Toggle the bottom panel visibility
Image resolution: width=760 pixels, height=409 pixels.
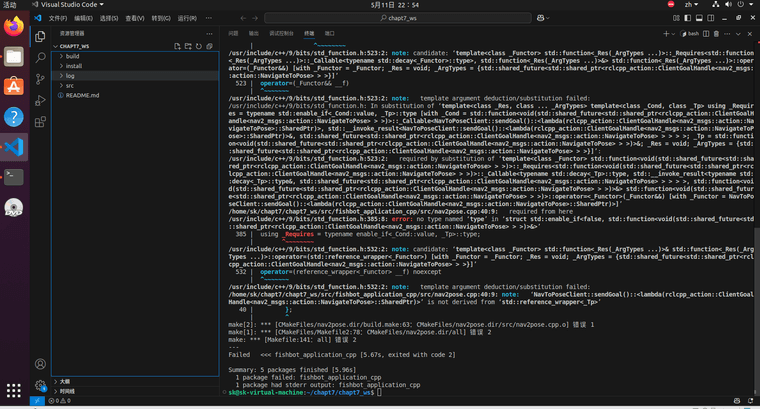tap(699, 18)
